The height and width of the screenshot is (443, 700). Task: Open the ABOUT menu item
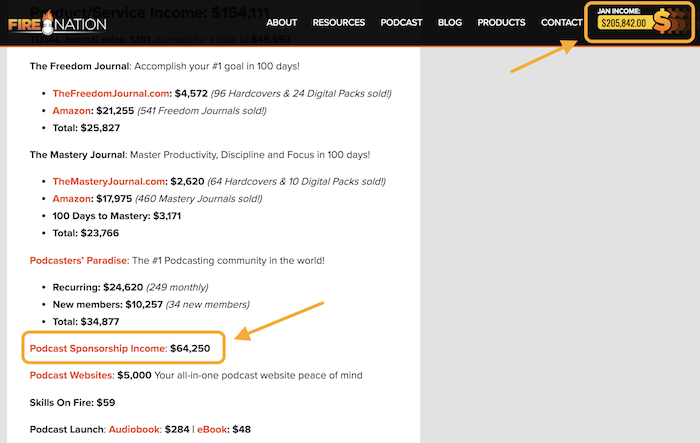[x=282, y=22]
